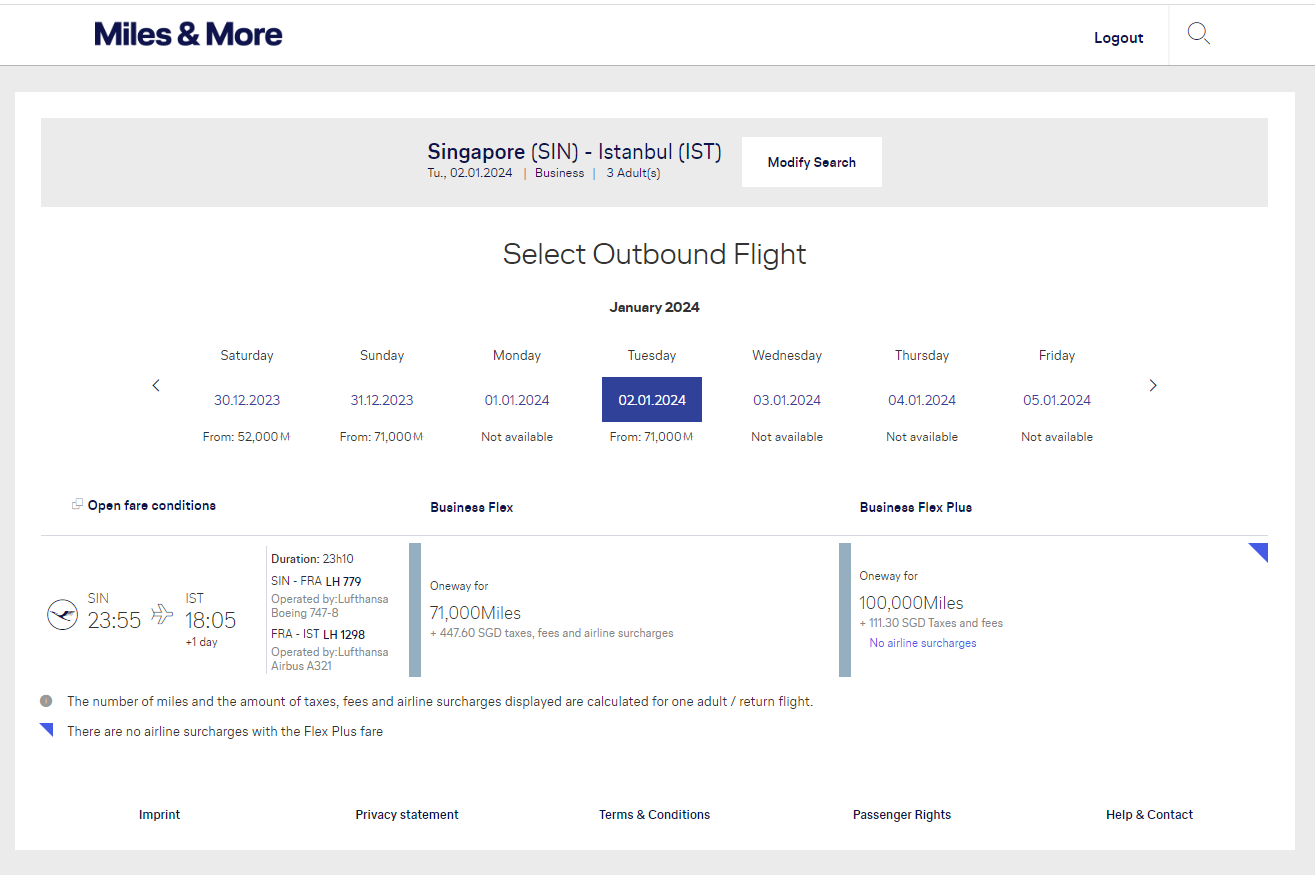Select Saturday 30.12.2023 date tab

[x=247, y=400]
